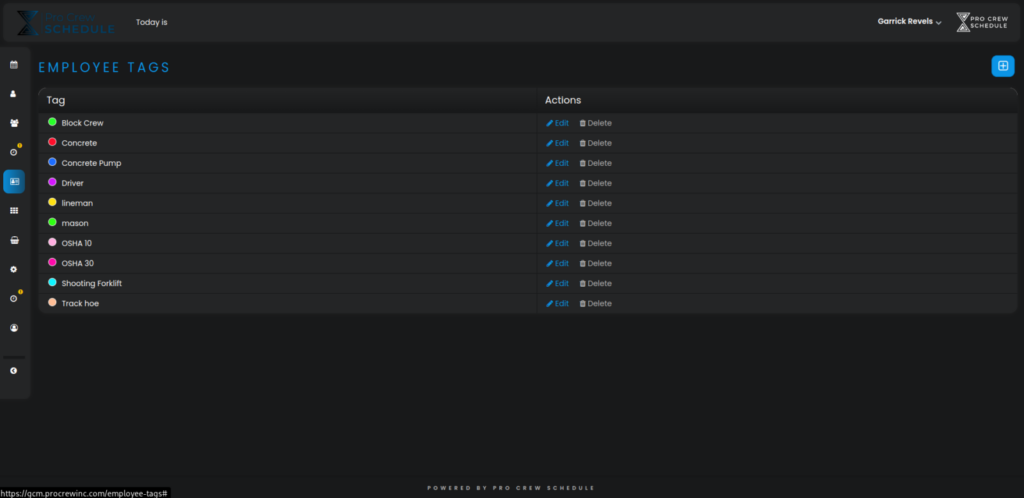The width and height of the screenshot is (1024, 498).
Task: Click the yellow lineman color dot
Action: (52, 202)
